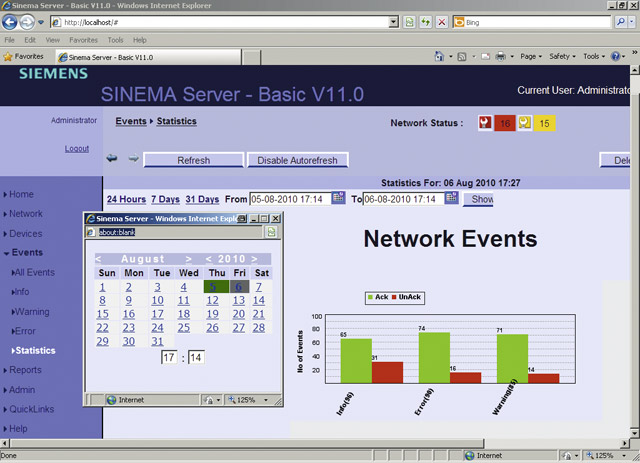Click the Favorites star icon
Viewport: 640px width, 463px height.
9,57
